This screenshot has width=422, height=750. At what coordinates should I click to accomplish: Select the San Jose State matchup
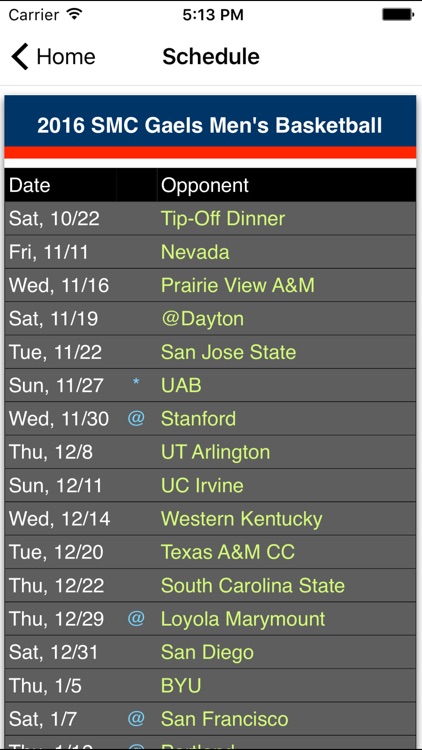(x=228, y=352)
